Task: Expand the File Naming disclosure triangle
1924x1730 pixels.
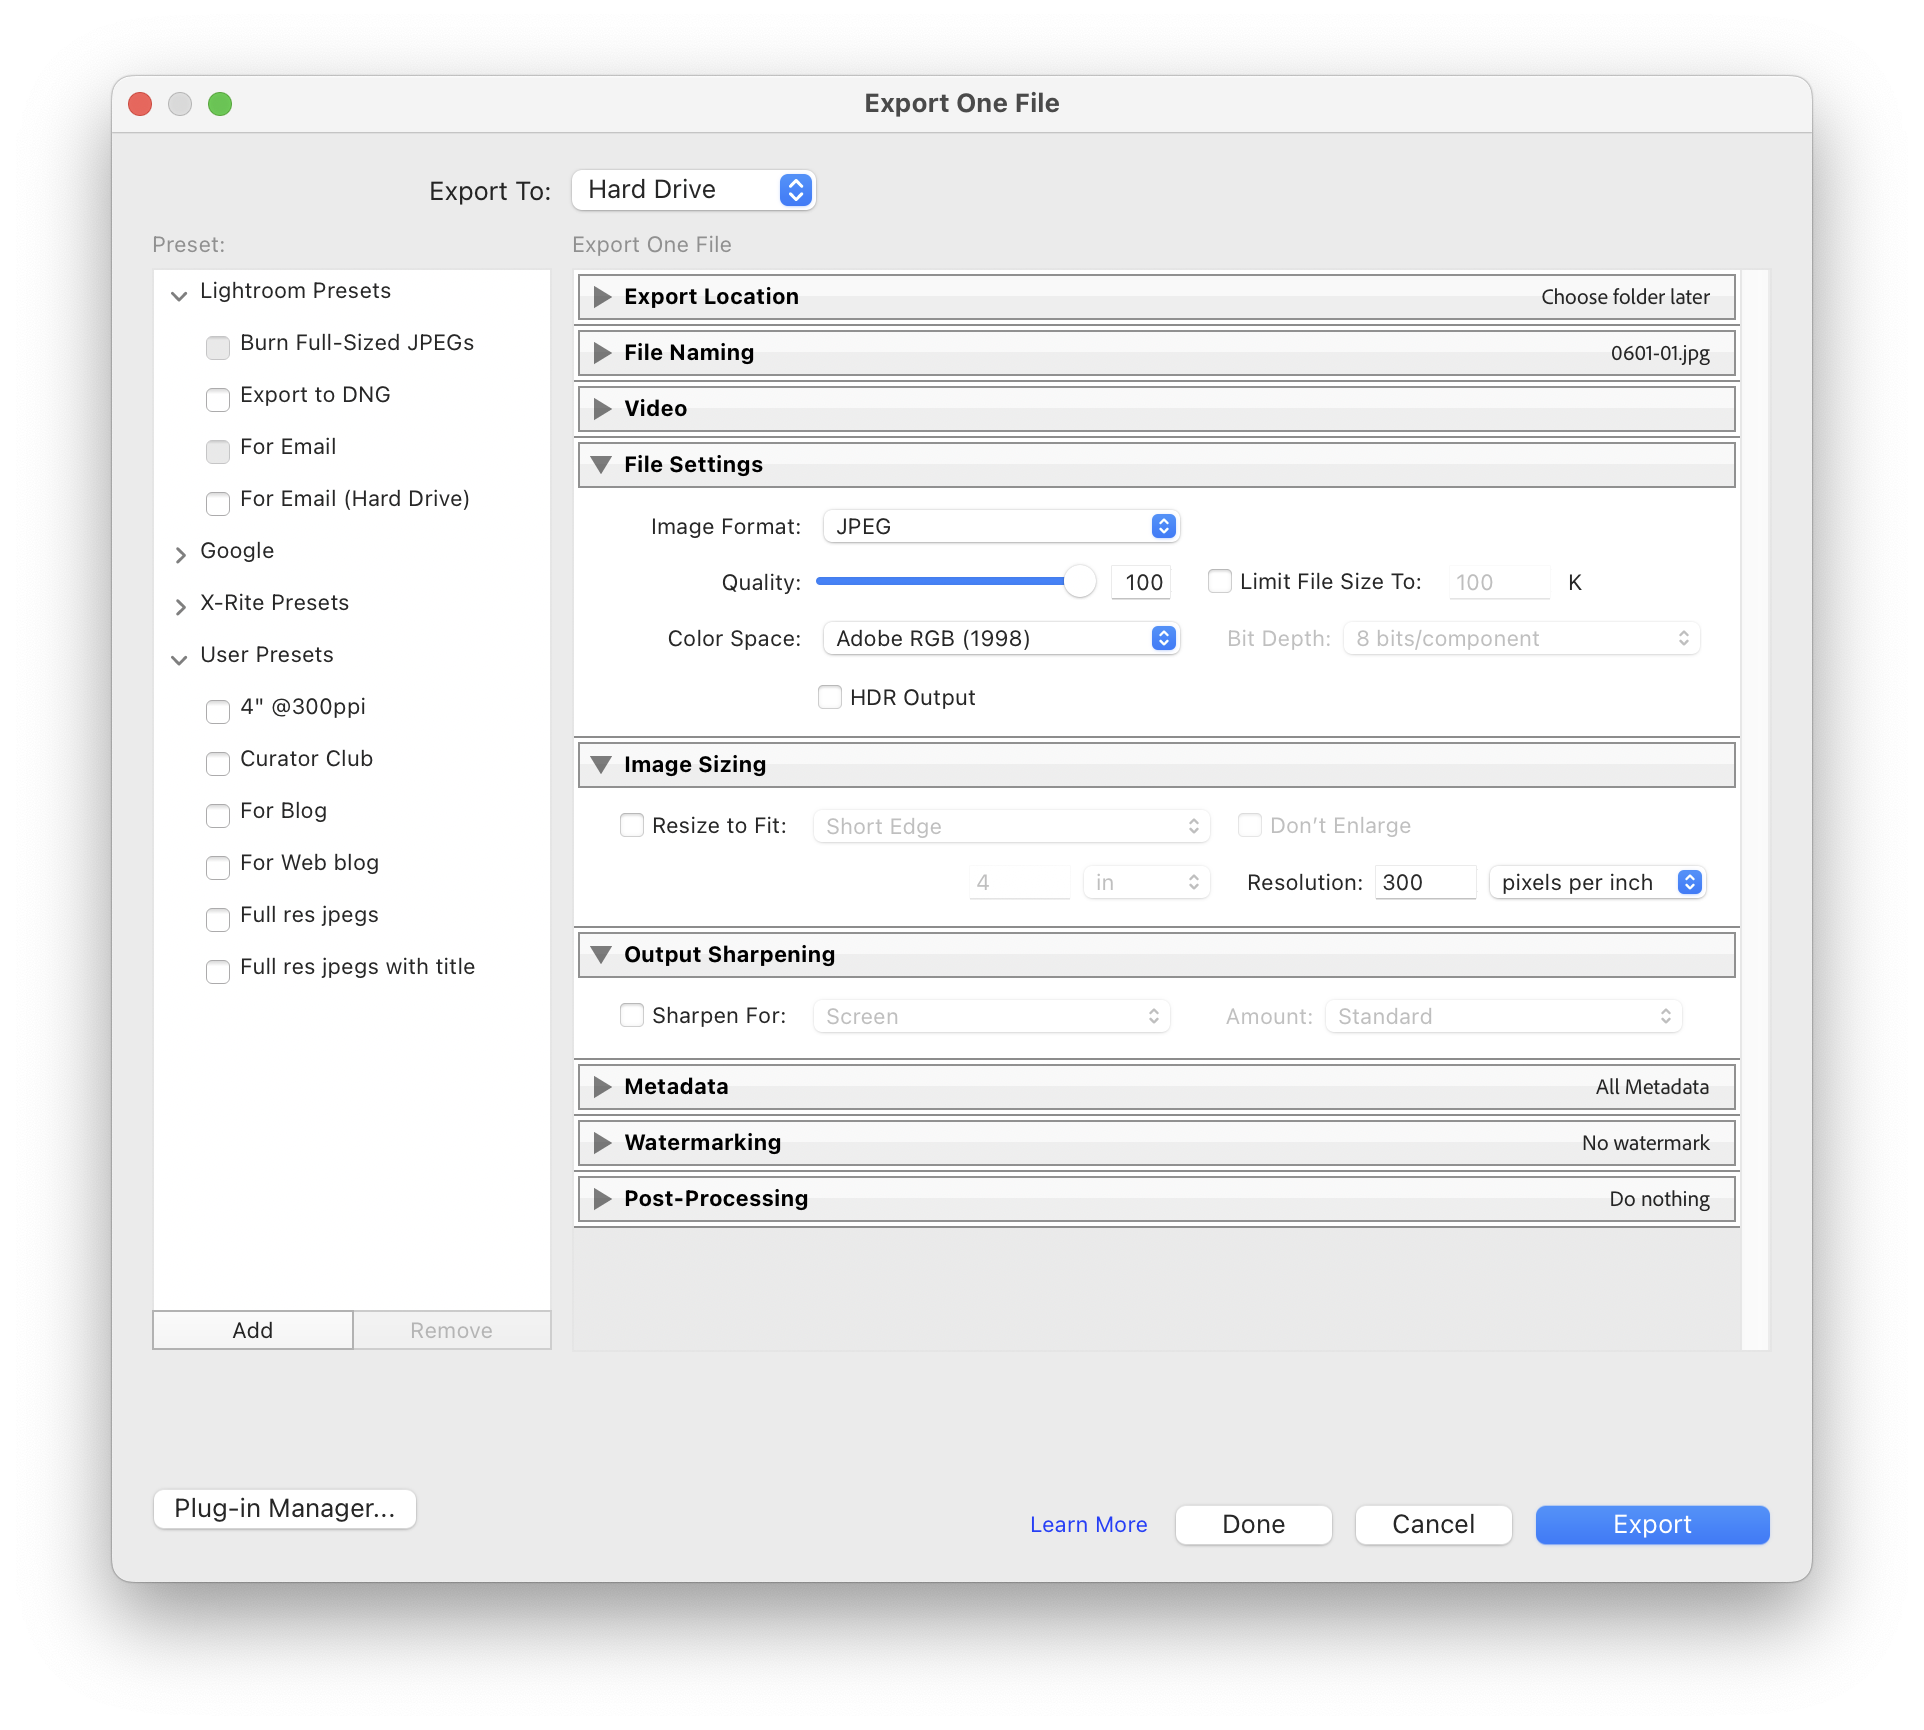Action: coord(602,353)
